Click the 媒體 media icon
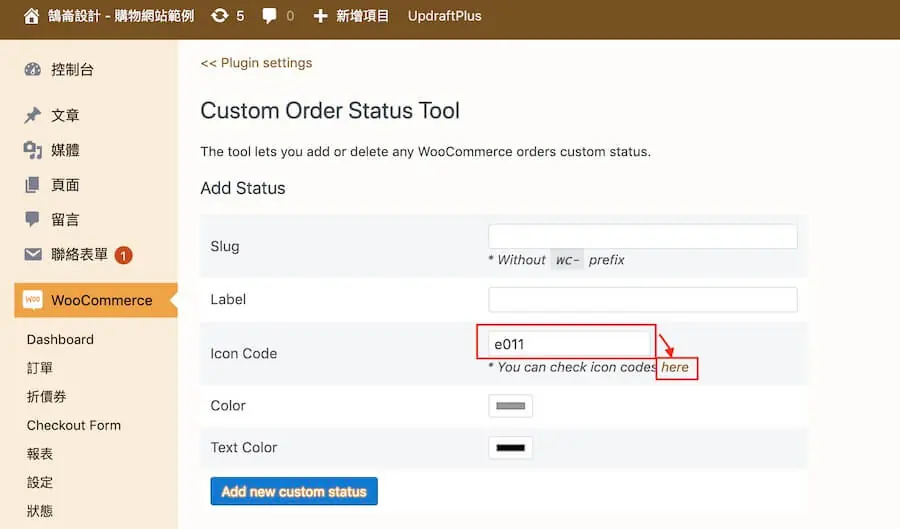900x529 pixels. click(33, 150)
